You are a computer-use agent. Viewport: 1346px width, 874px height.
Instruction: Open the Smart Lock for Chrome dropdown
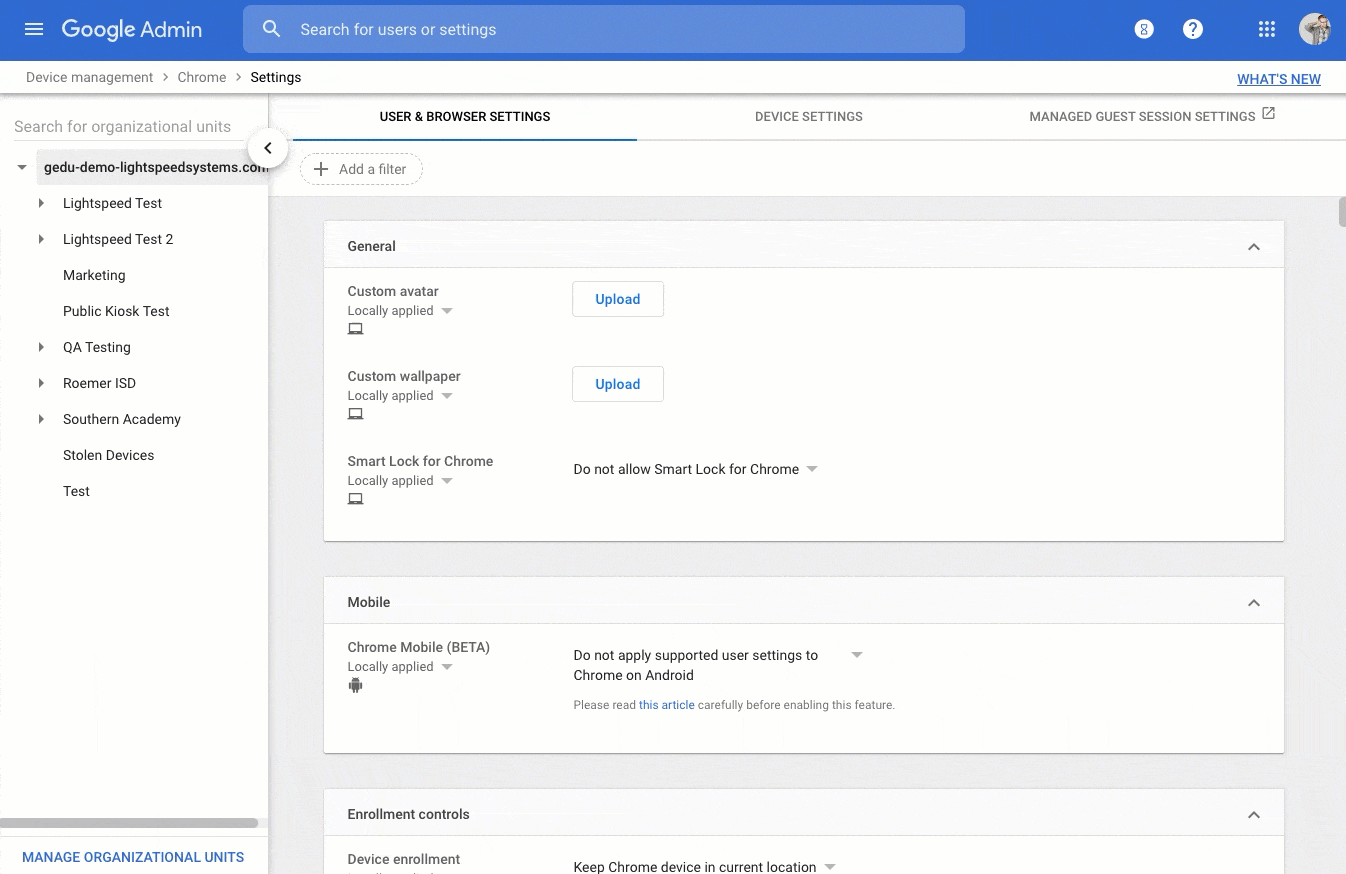(811, 469)
